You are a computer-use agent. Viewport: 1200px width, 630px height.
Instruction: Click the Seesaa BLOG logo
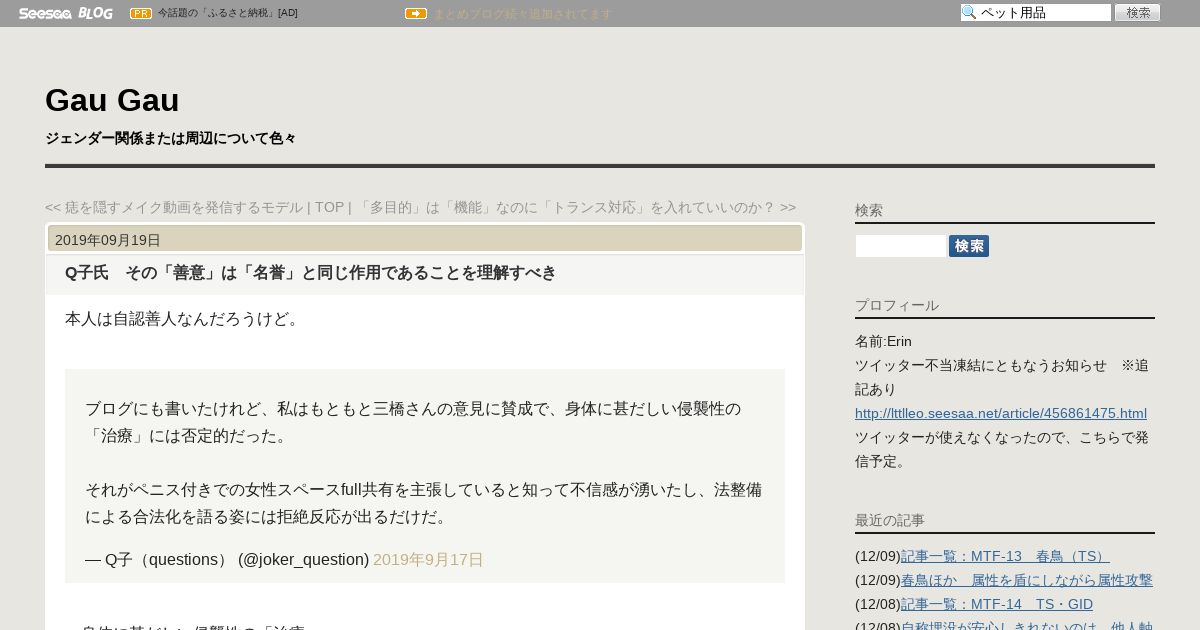tap(65, 13)
